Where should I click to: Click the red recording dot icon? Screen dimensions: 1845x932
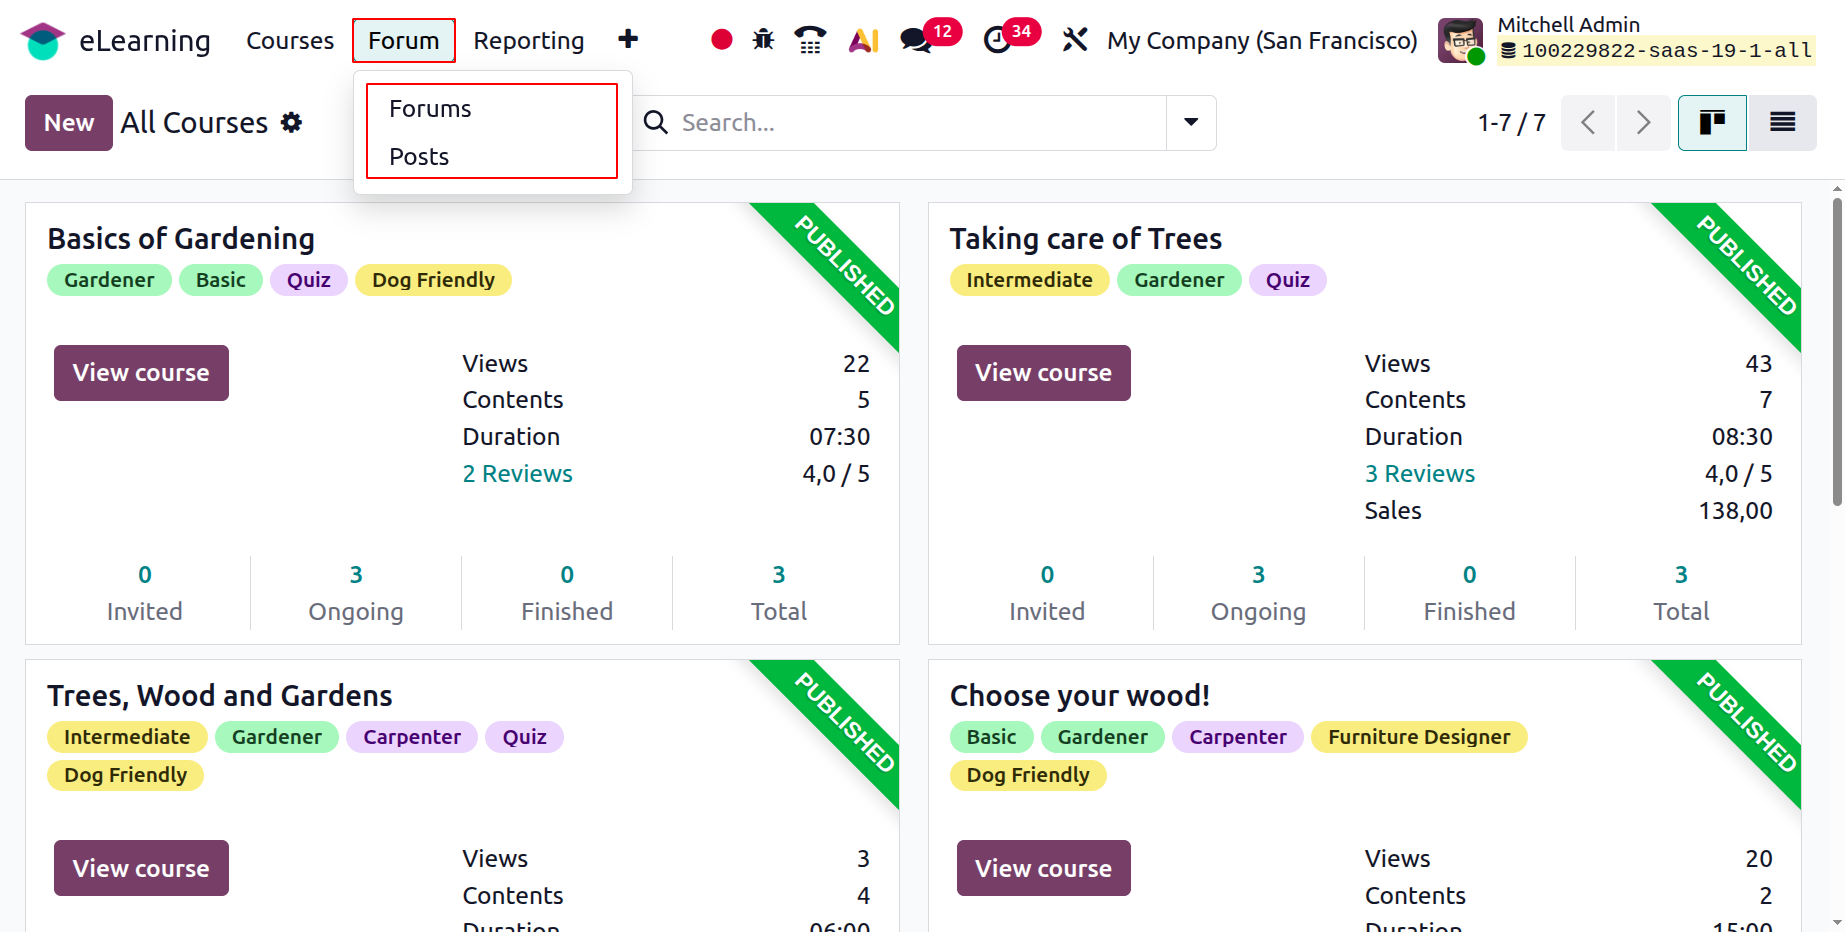click(721, 40)
